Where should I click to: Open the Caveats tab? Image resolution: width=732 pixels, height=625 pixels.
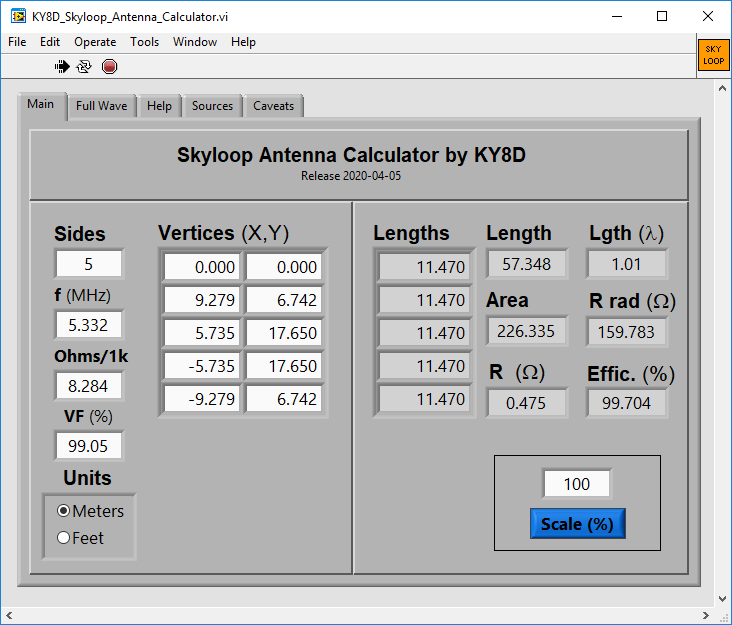(x=273, y=106)
